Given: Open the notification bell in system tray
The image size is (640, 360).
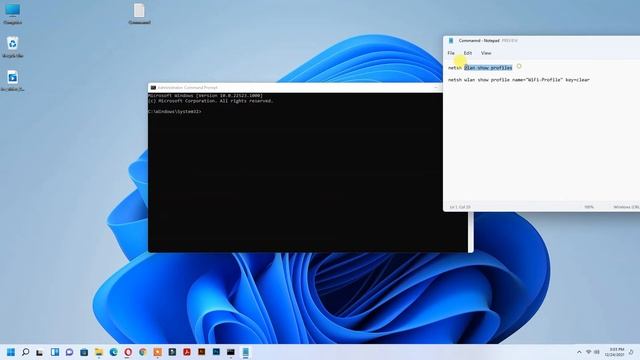Looking at the screenshot, I should pyautogui.click(x=631, y=352).
